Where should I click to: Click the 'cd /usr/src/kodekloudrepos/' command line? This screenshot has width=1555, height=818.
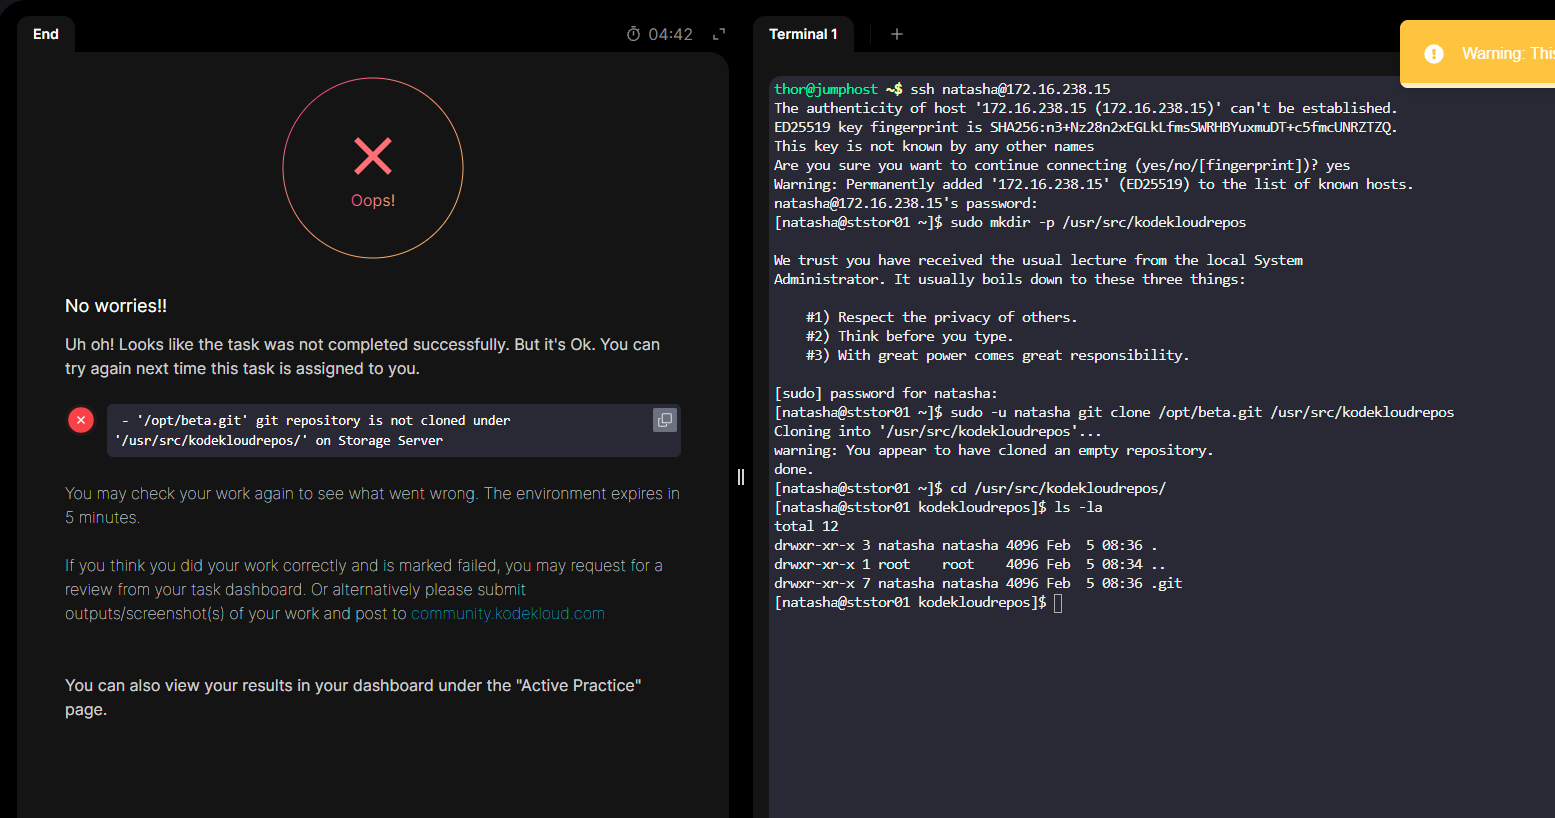[x=970, y=488]
